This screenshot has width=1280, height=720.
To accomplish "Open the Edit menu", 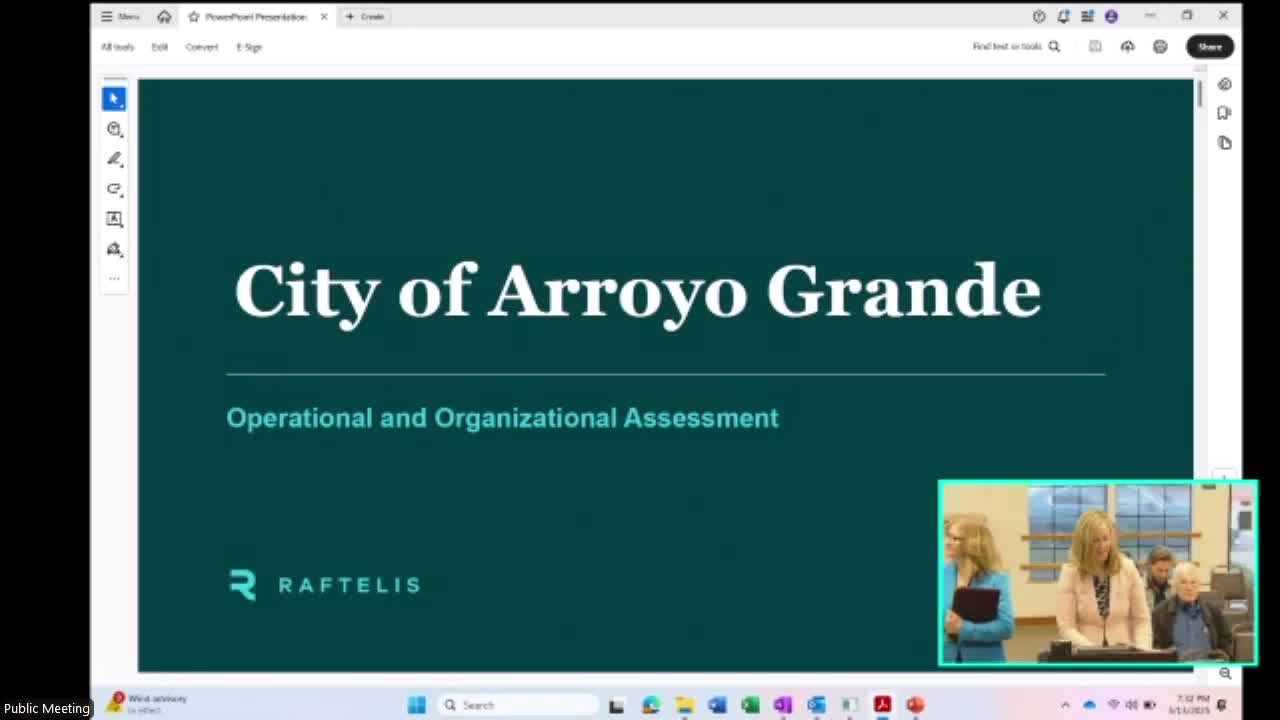I will tap(159, 47).
